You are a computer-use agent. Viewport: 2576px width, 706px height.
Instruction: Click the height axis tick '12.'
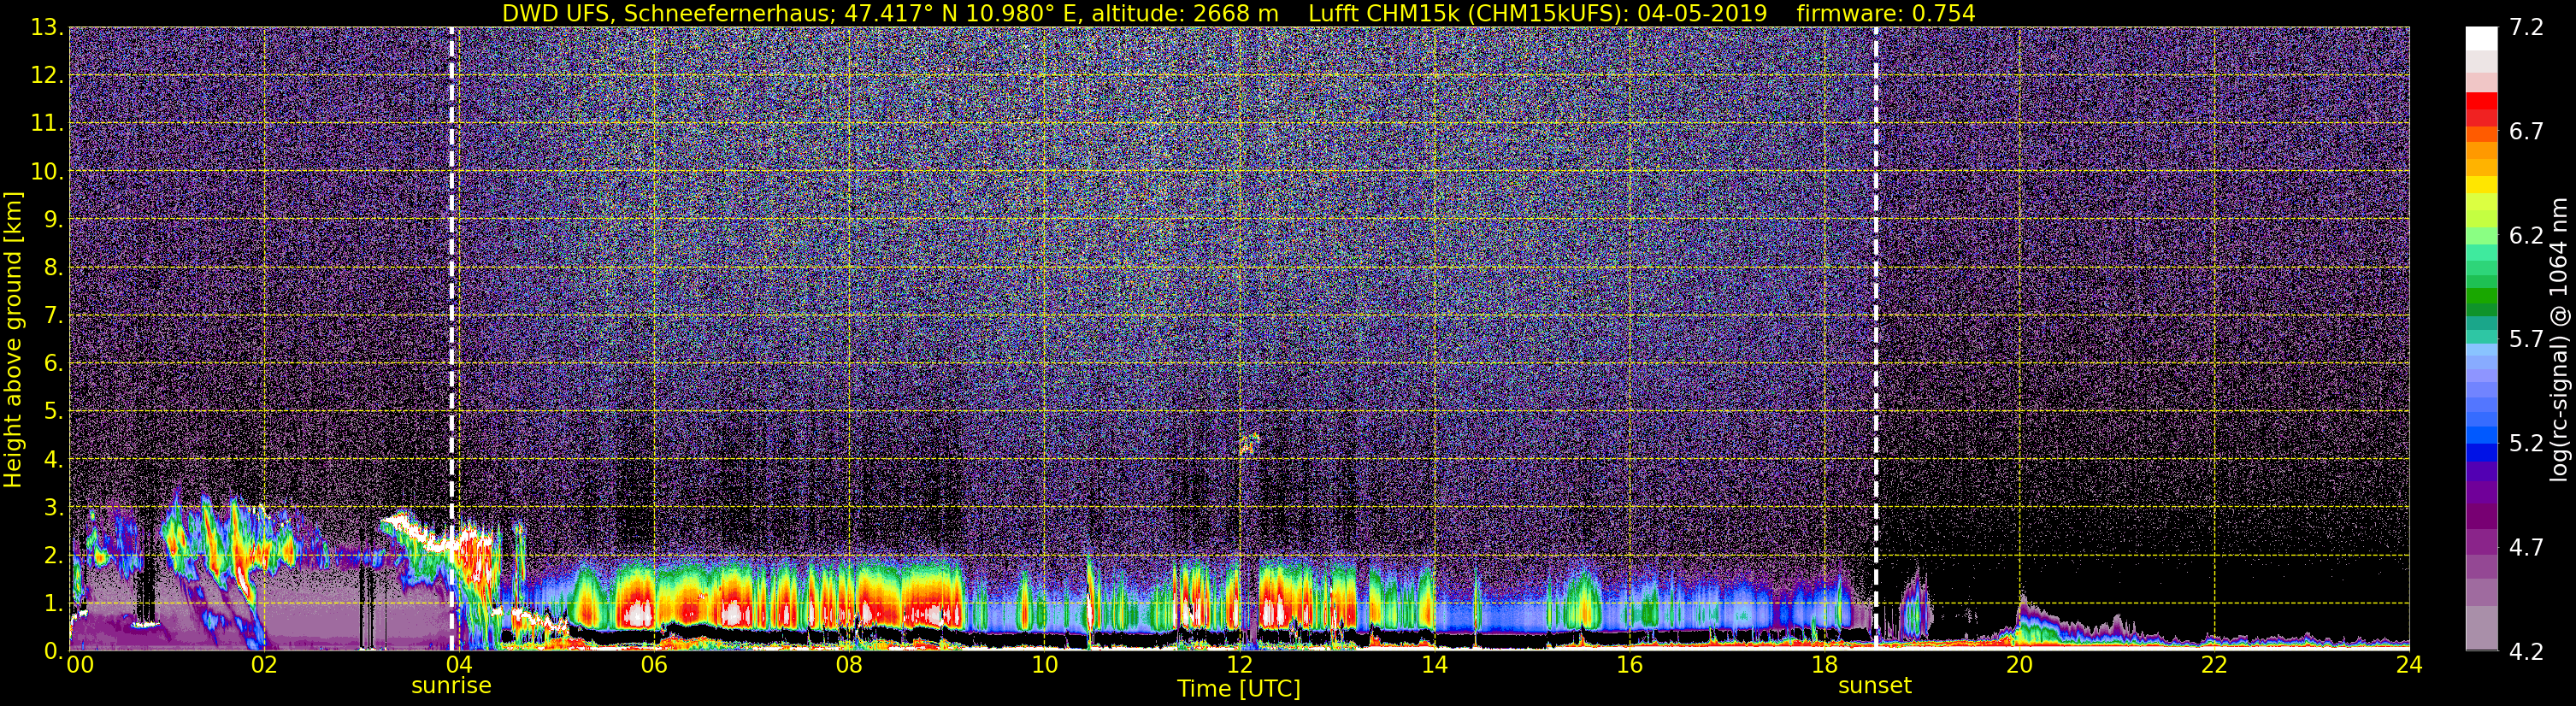[x=46, y=76]
